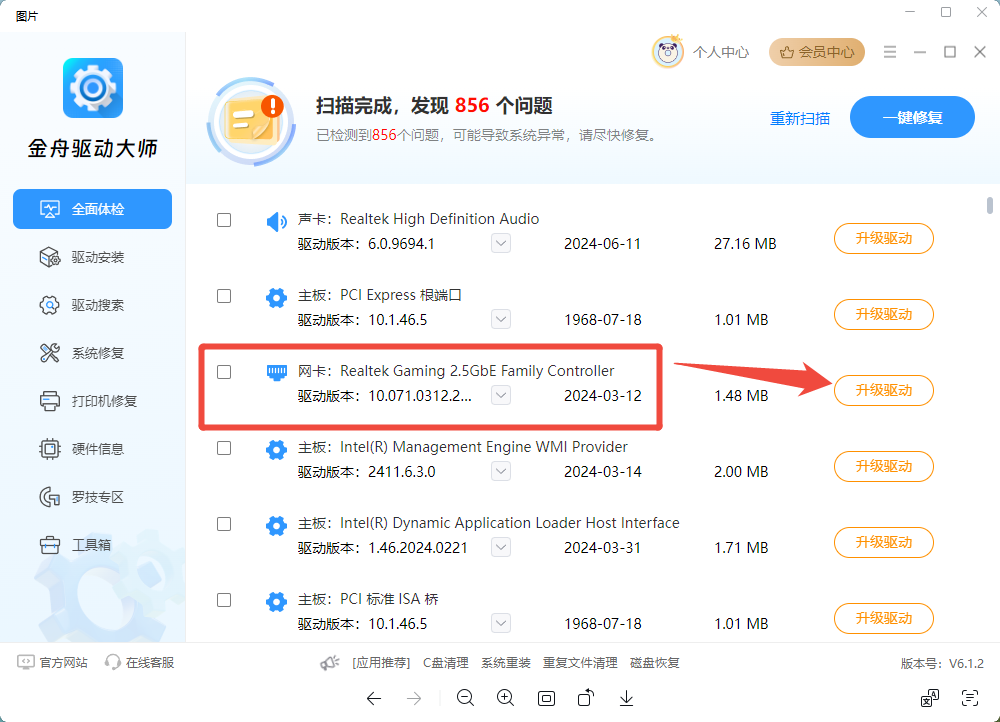Upgrade the Realtek High Definition Audio driver
The image size is (1000, 722).
(x=884, y=239)
